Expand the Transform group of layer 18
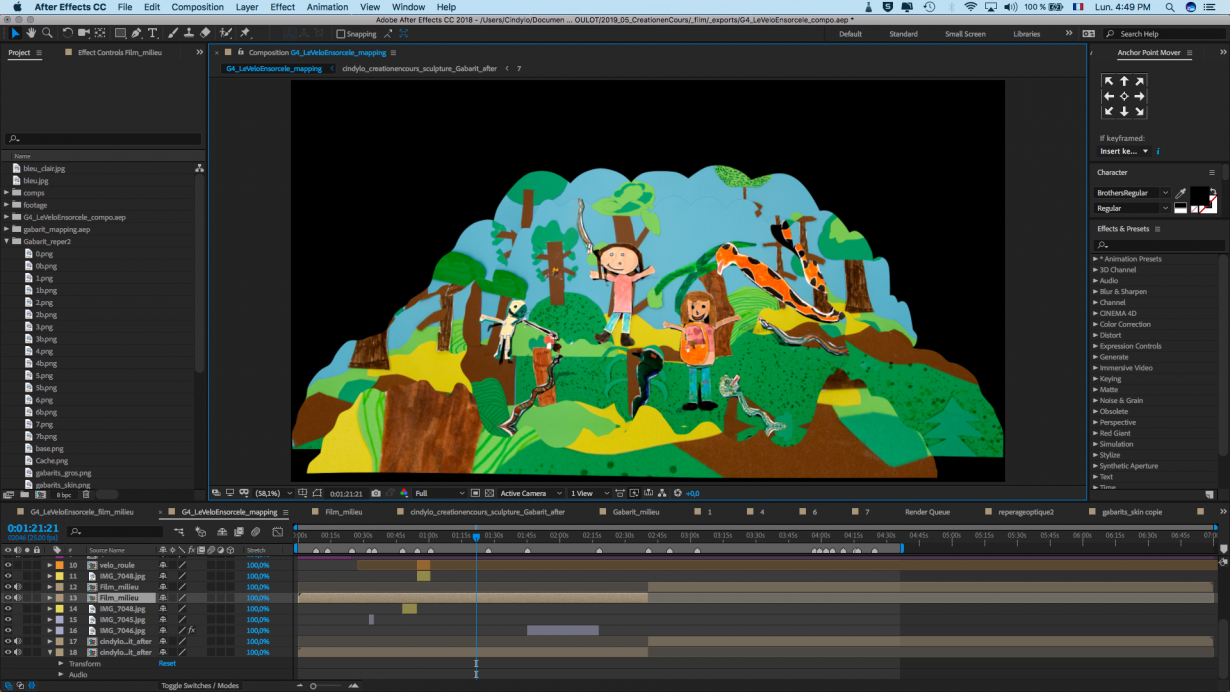 pyautogui.click(x=60, y=663)
